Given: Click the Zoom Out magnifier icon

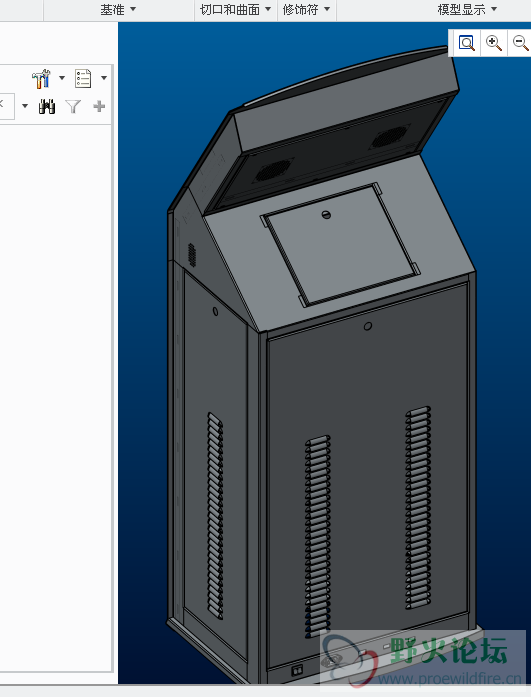Looking at the screenshot, I should click(x=521, y=43).
